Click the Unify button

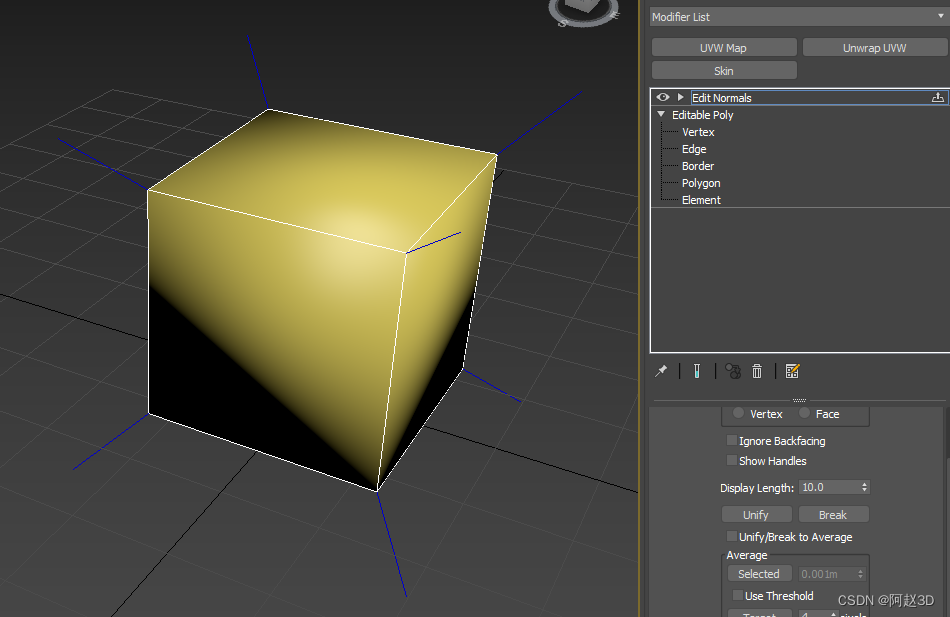[756, 515]
